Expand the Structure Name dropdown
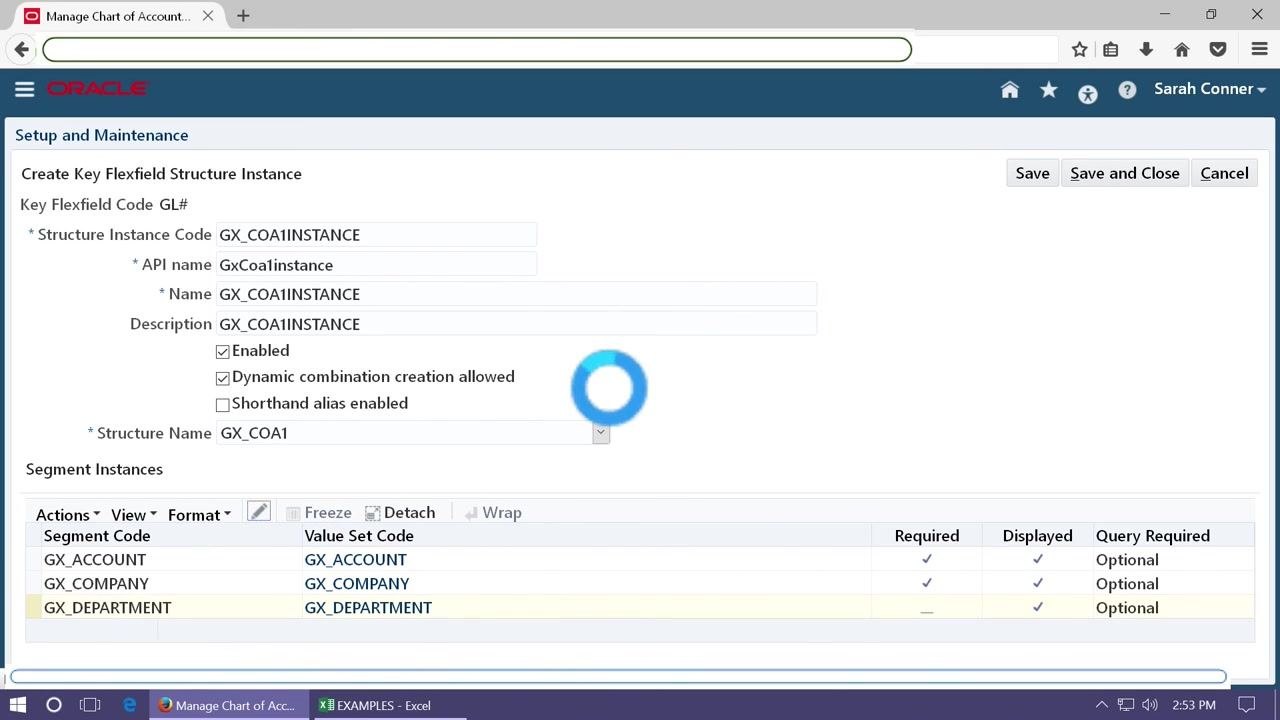1280x720 pixels. tap(600, 433)
